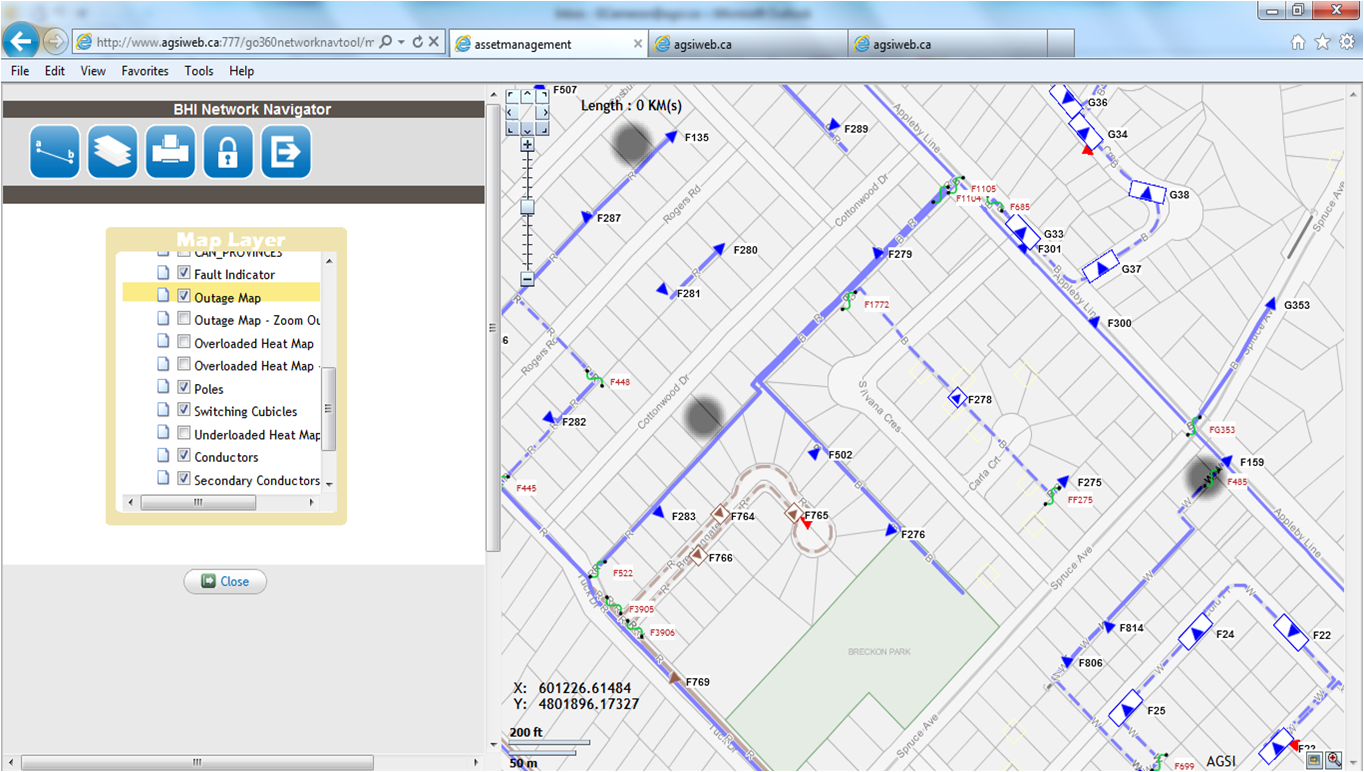Viewport: 1364px width, 772px height.
Task: Click the F448 red label on map
Action: tap(620, 382)
